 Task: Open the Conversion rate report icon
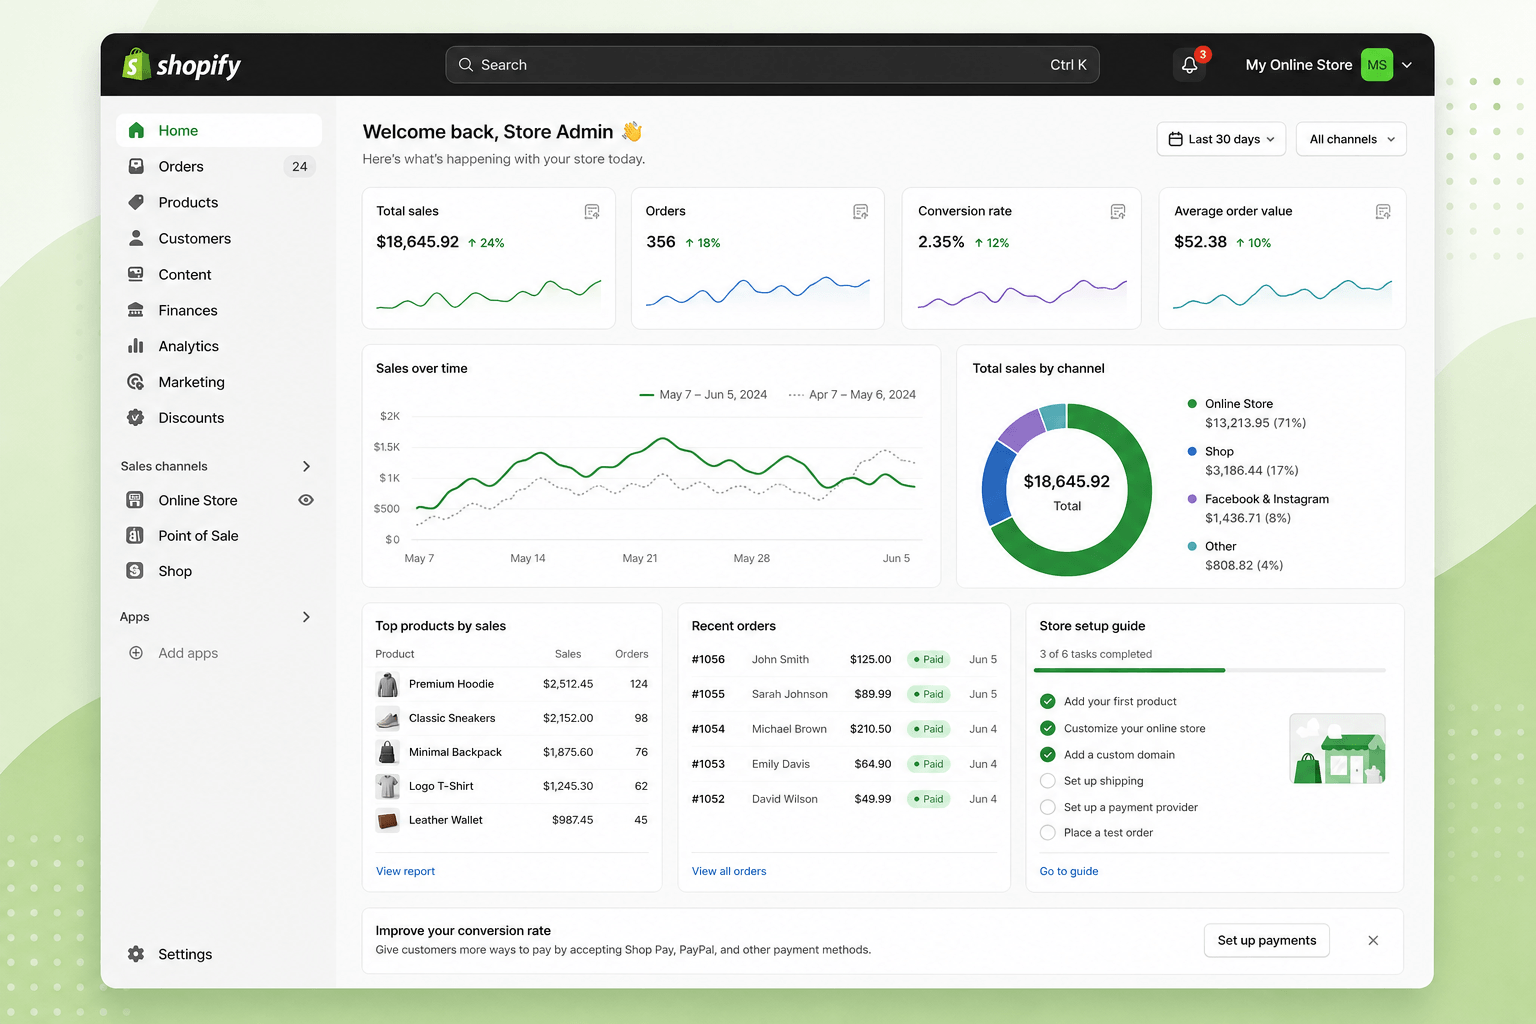click(1118, 212)
